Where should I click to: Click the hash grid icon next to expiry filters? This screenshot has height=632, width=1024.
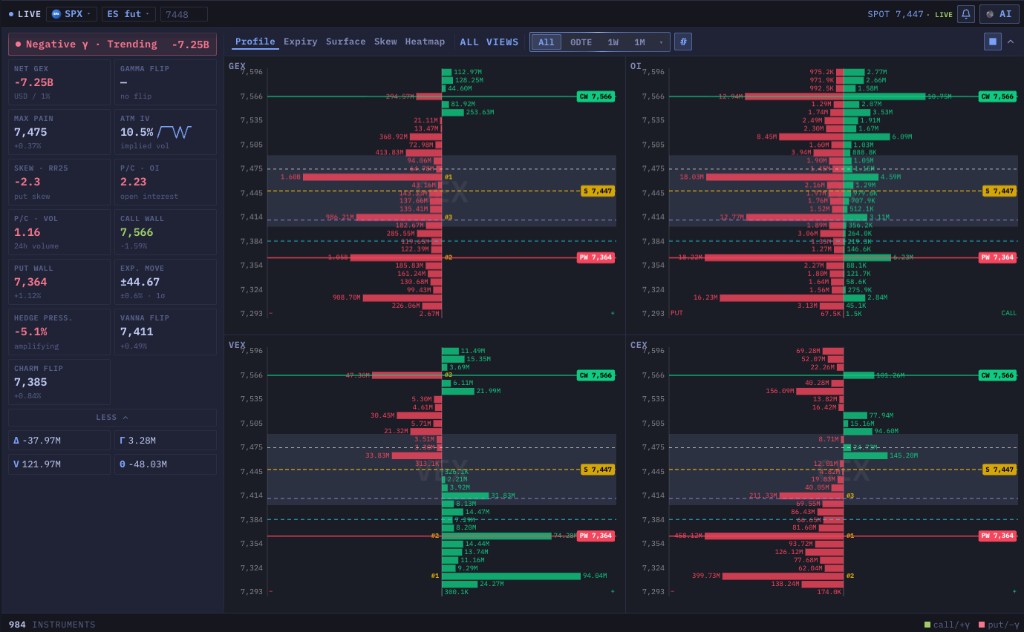point(682,42)
